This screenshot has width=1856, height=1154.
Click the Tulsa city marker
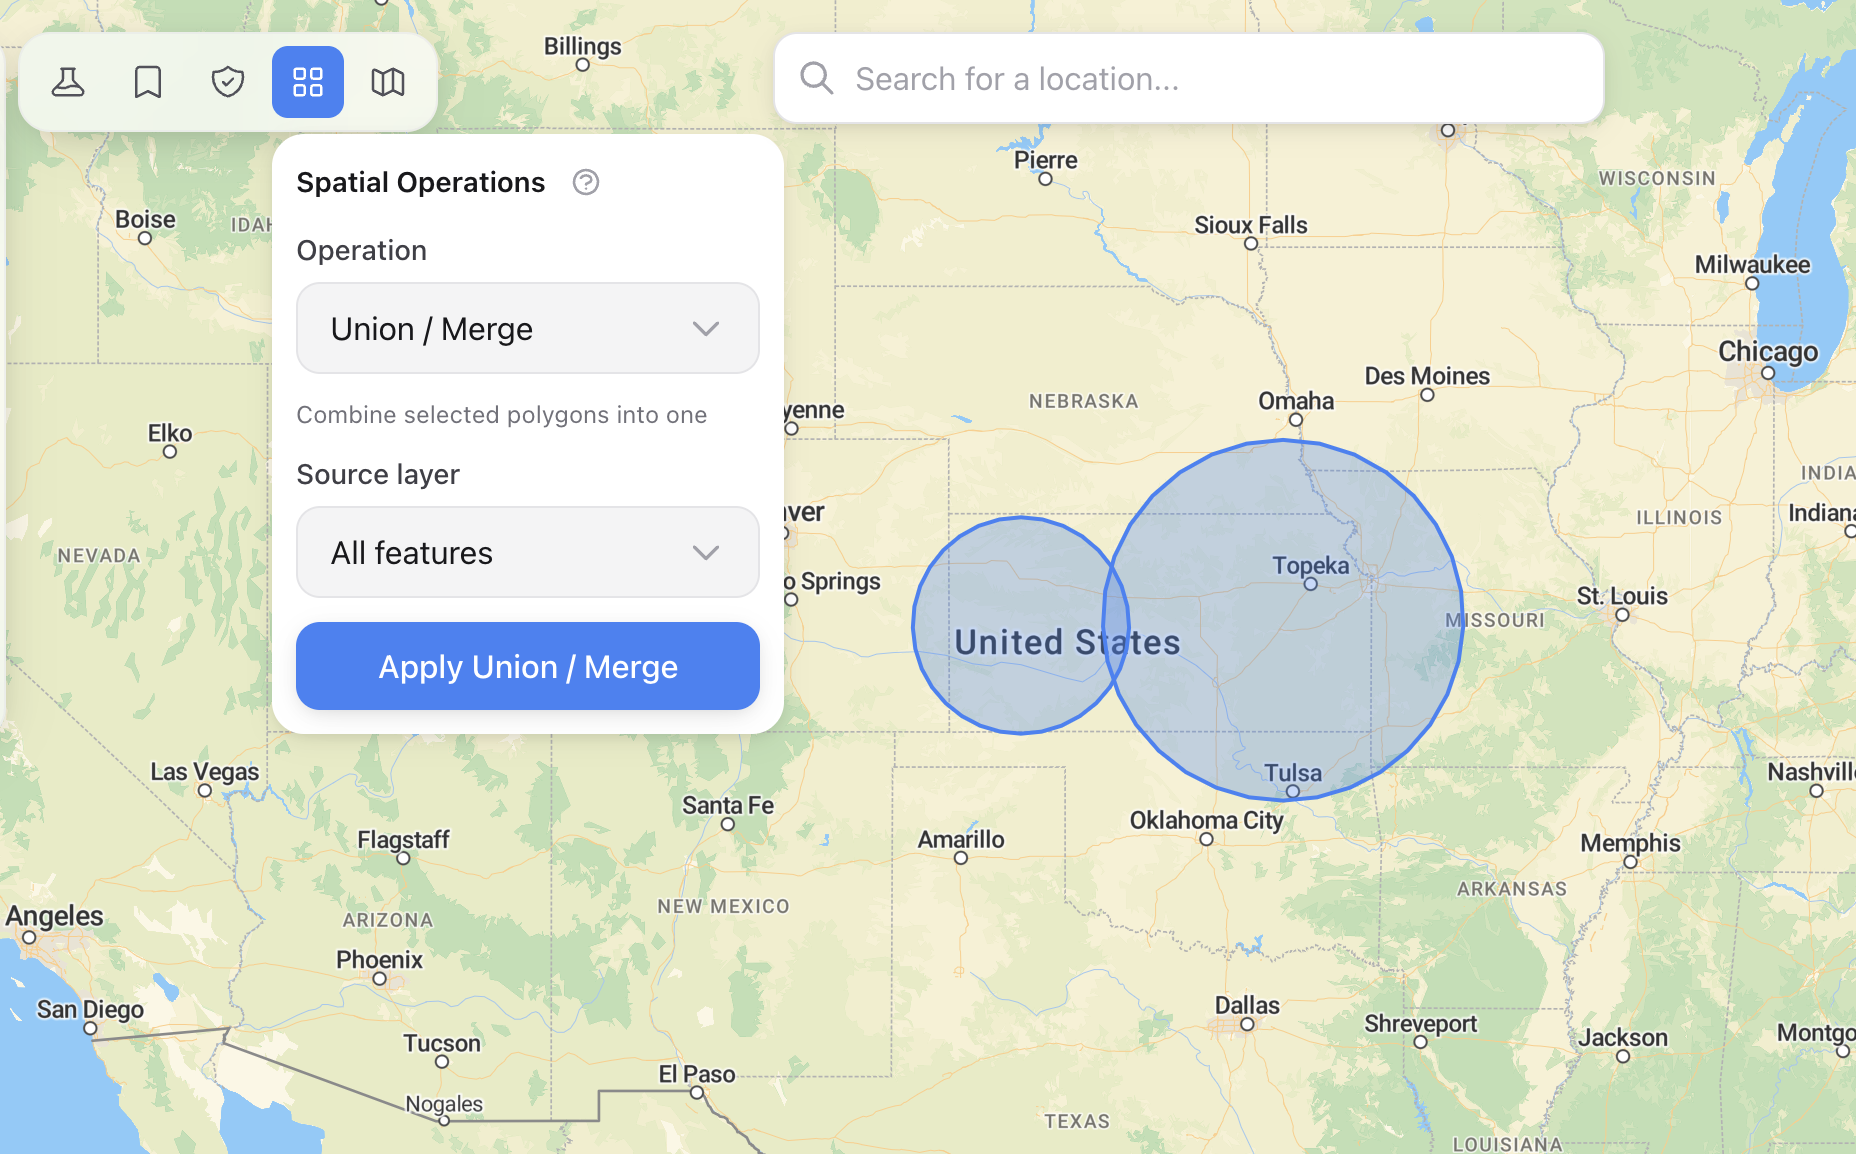point(1292,790)
